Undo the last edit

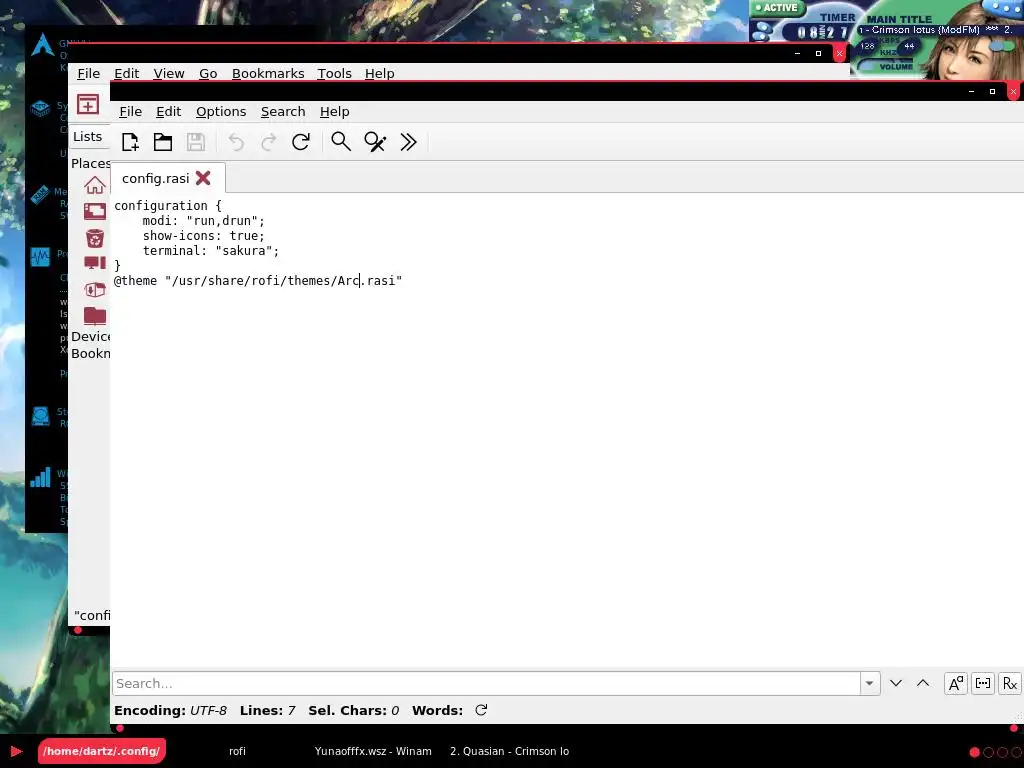coord(236,142)
